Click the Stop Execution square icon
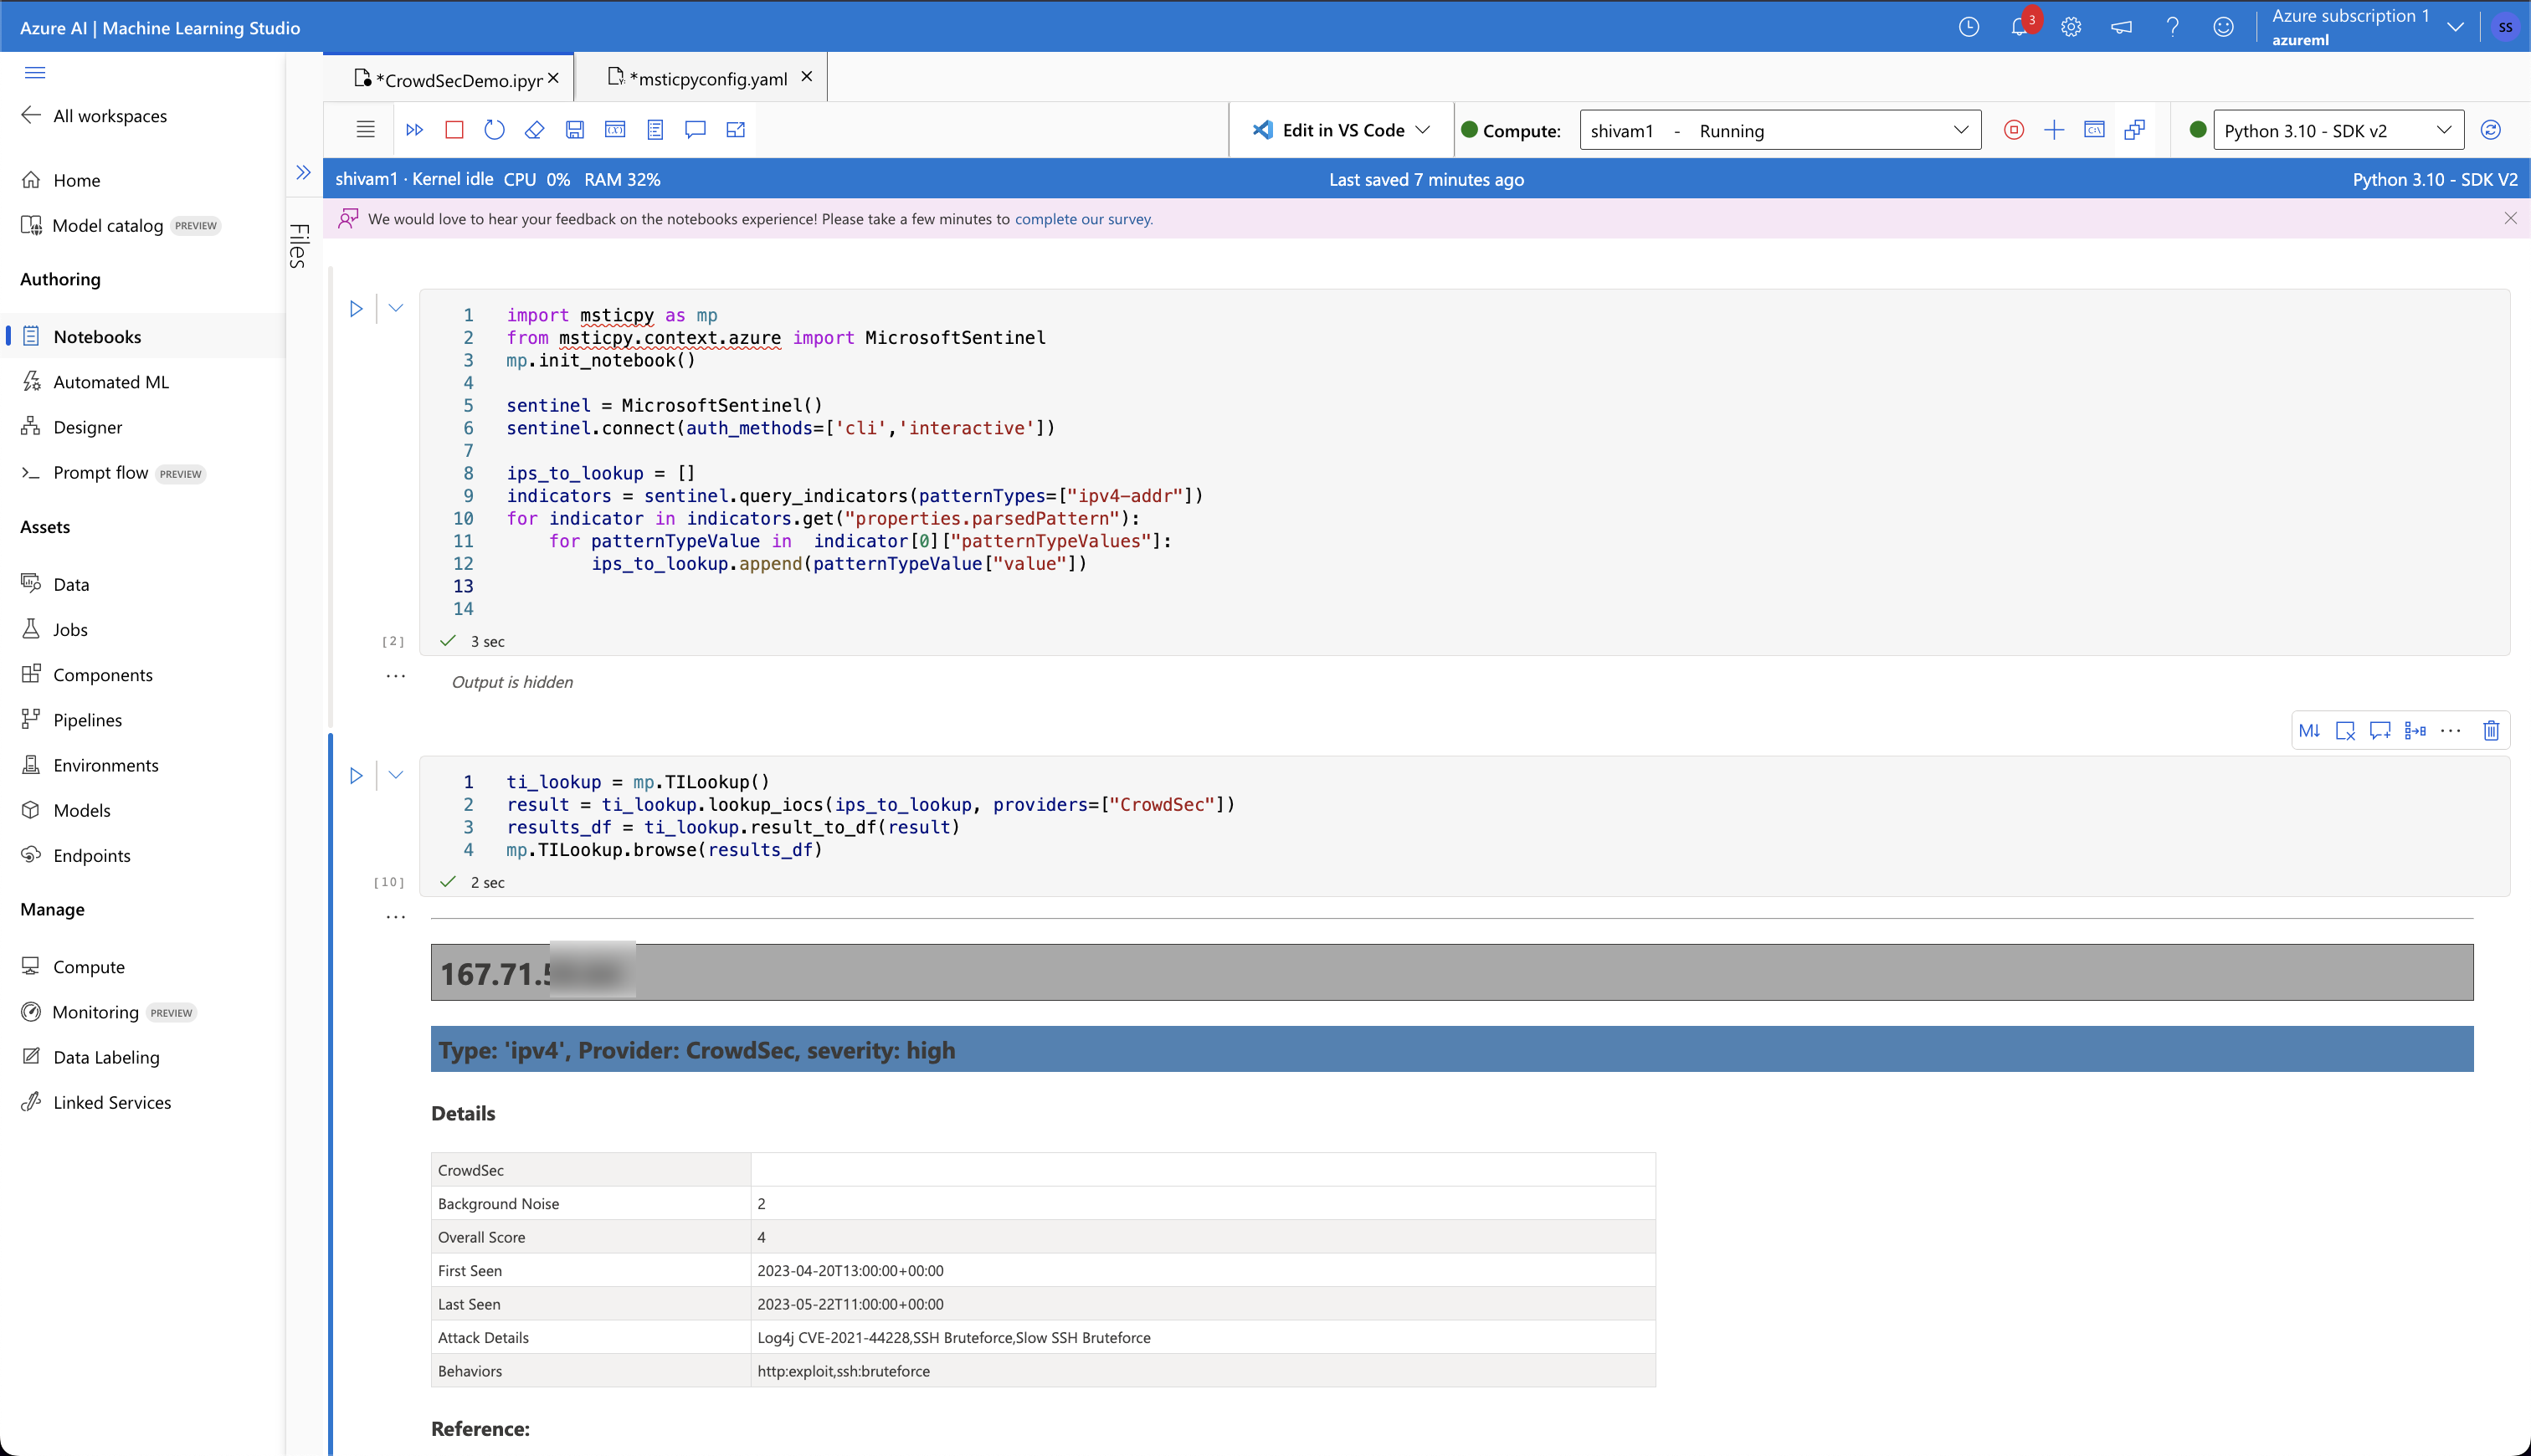The image size is (2531, 1456). 454,129
